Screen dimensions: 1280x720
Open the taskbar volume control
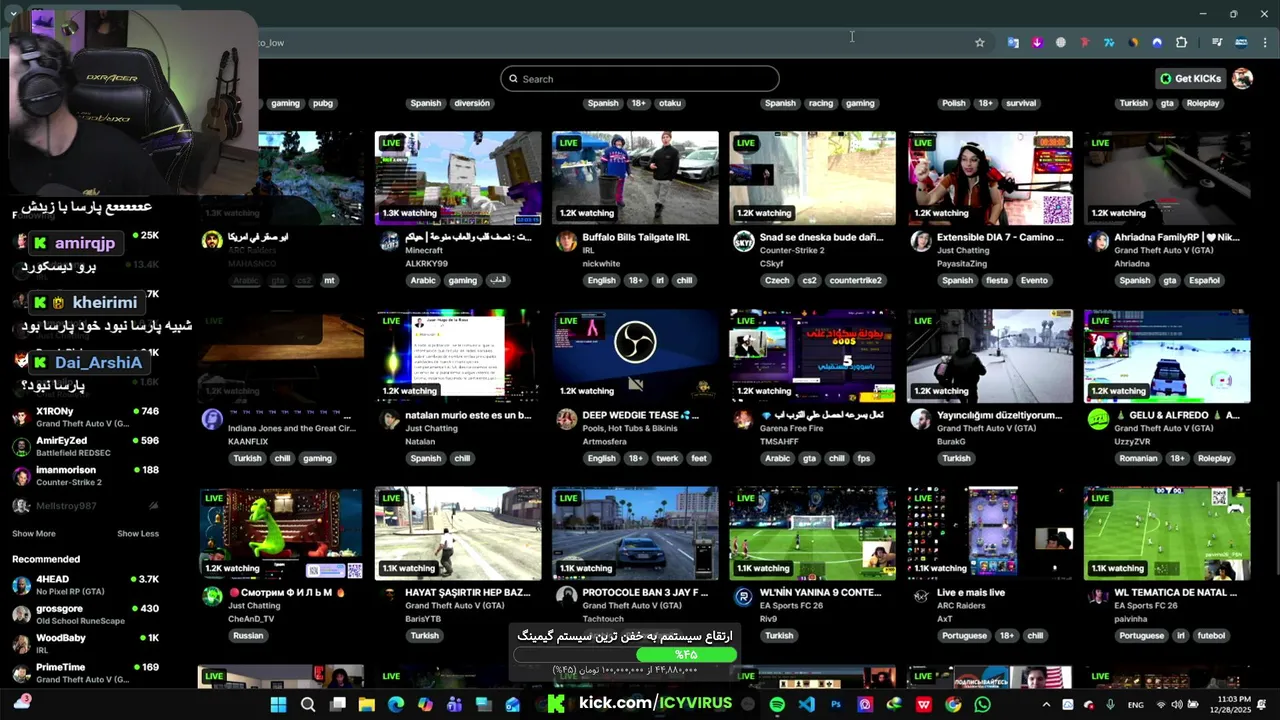point(1175,705)
